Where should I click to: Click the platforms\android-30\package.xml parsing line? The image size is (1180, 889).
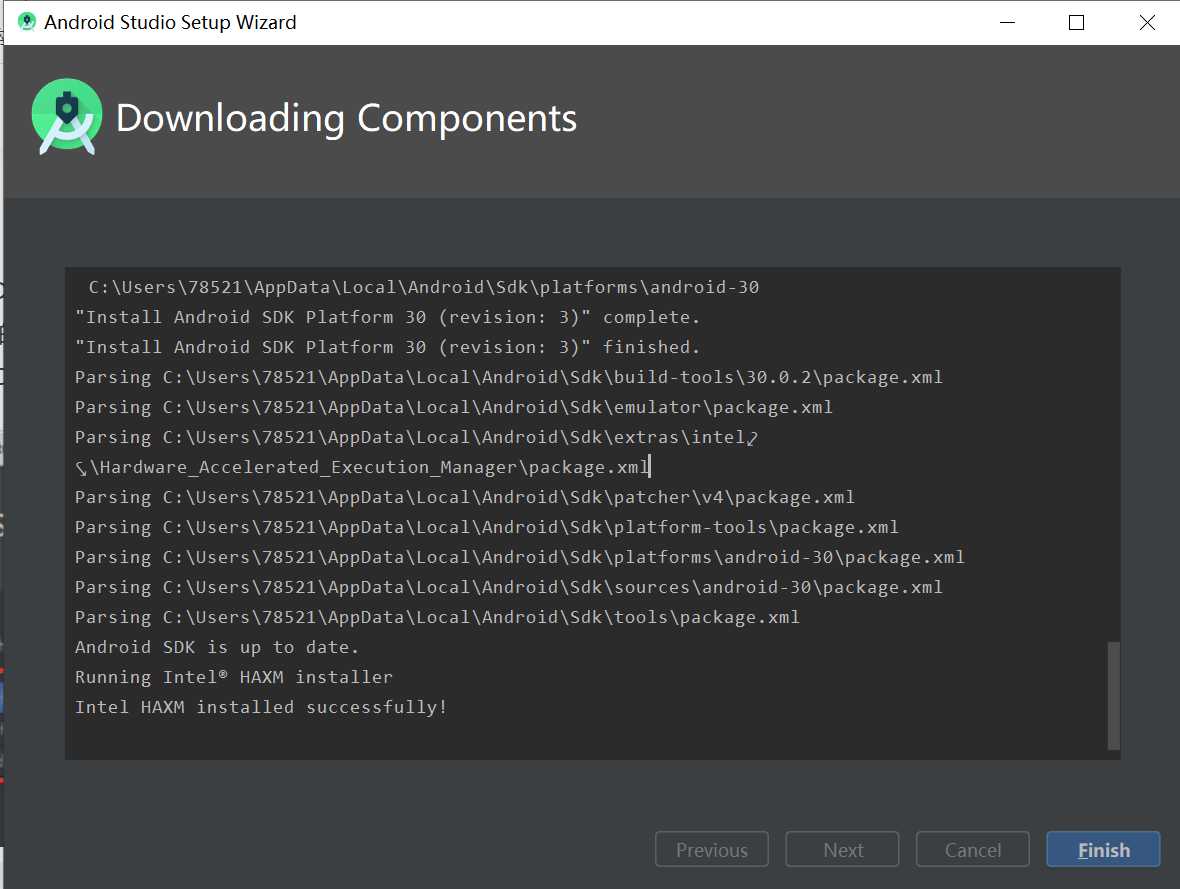pyautogui.click(x=519, y=556)
